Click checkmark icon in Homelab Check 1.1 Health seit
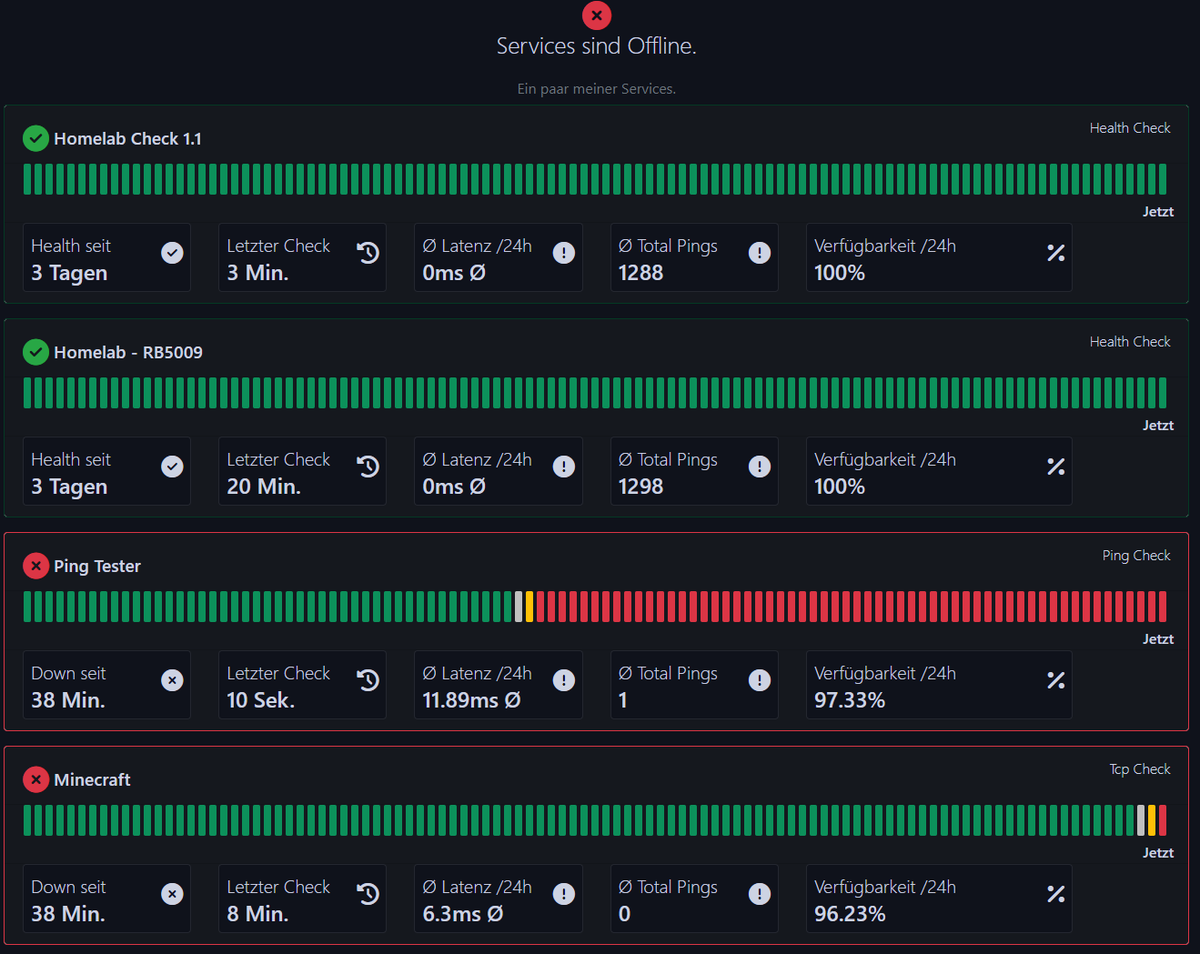The height and width of the screenshot is (954, 1200). click(172, 253)
